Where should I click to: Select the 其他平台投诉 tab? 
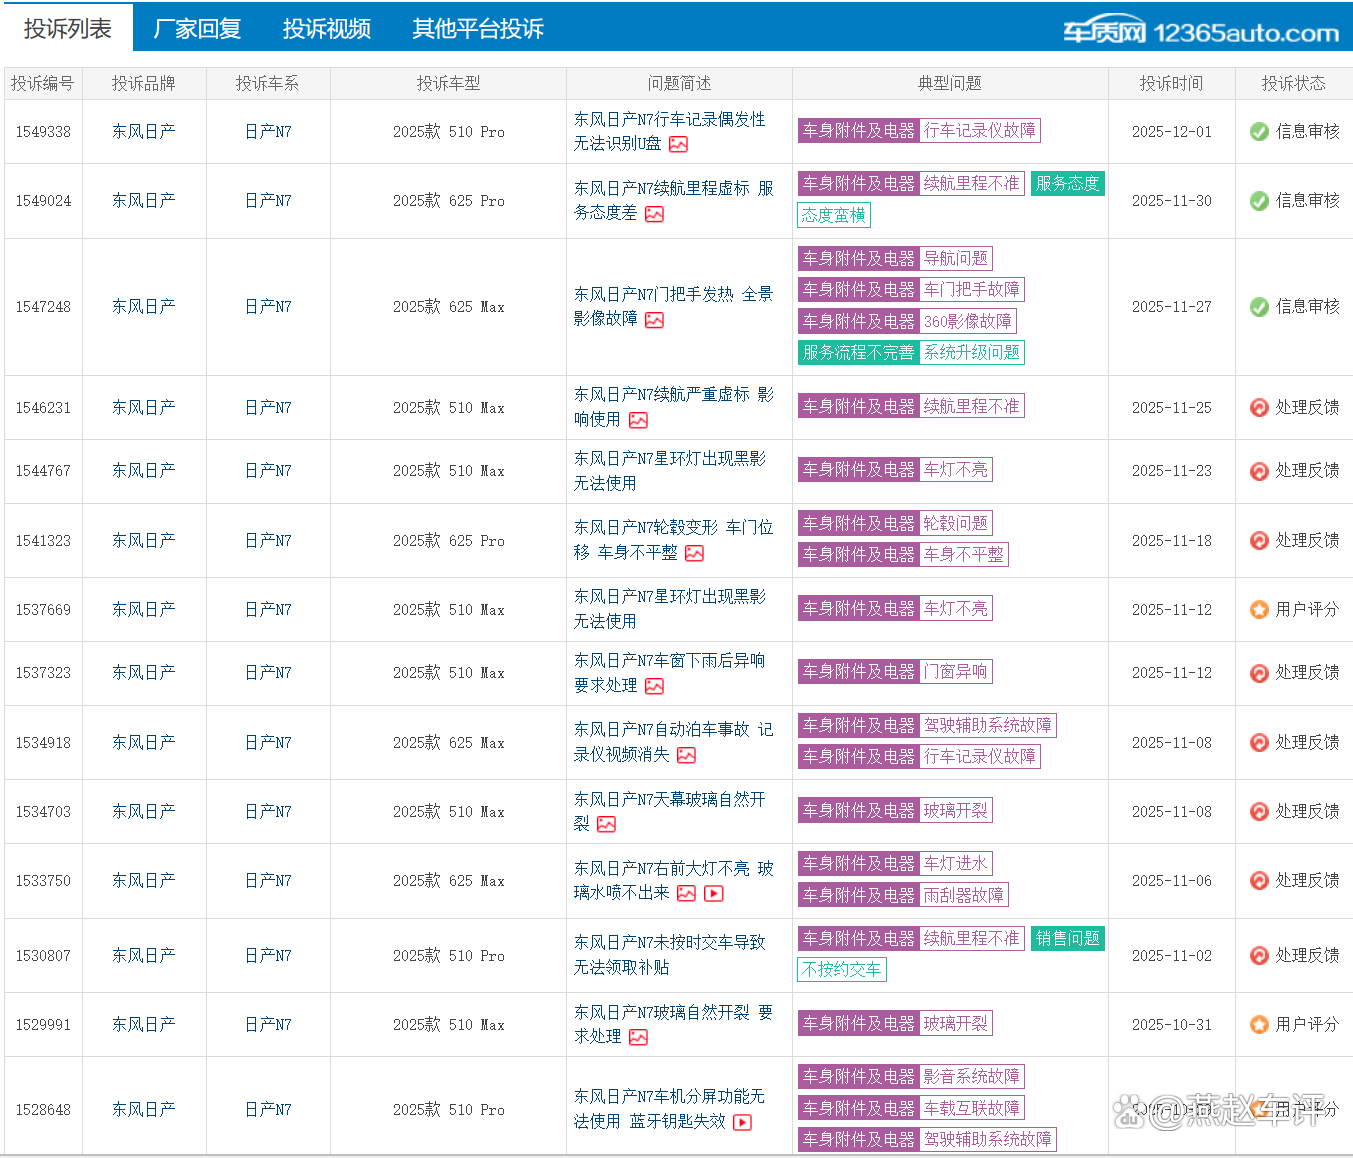pyautogui.click(x=478, y=29)
